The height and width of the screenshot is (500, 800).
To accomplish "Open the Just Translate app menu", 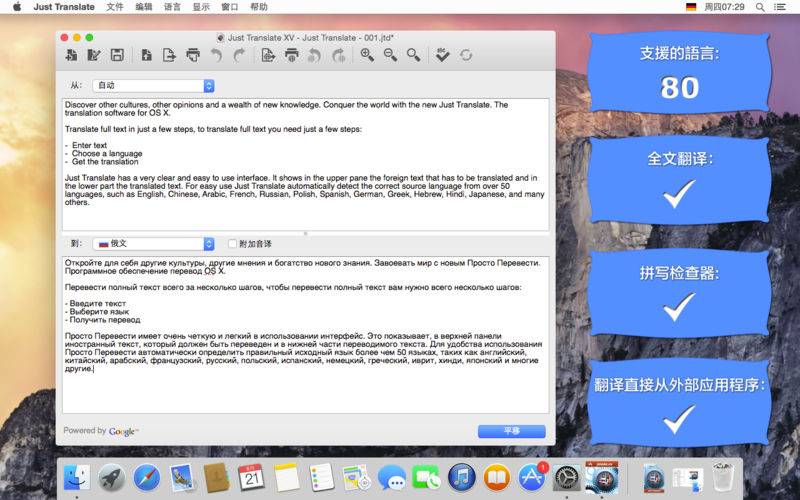I will tap(64, 7).
